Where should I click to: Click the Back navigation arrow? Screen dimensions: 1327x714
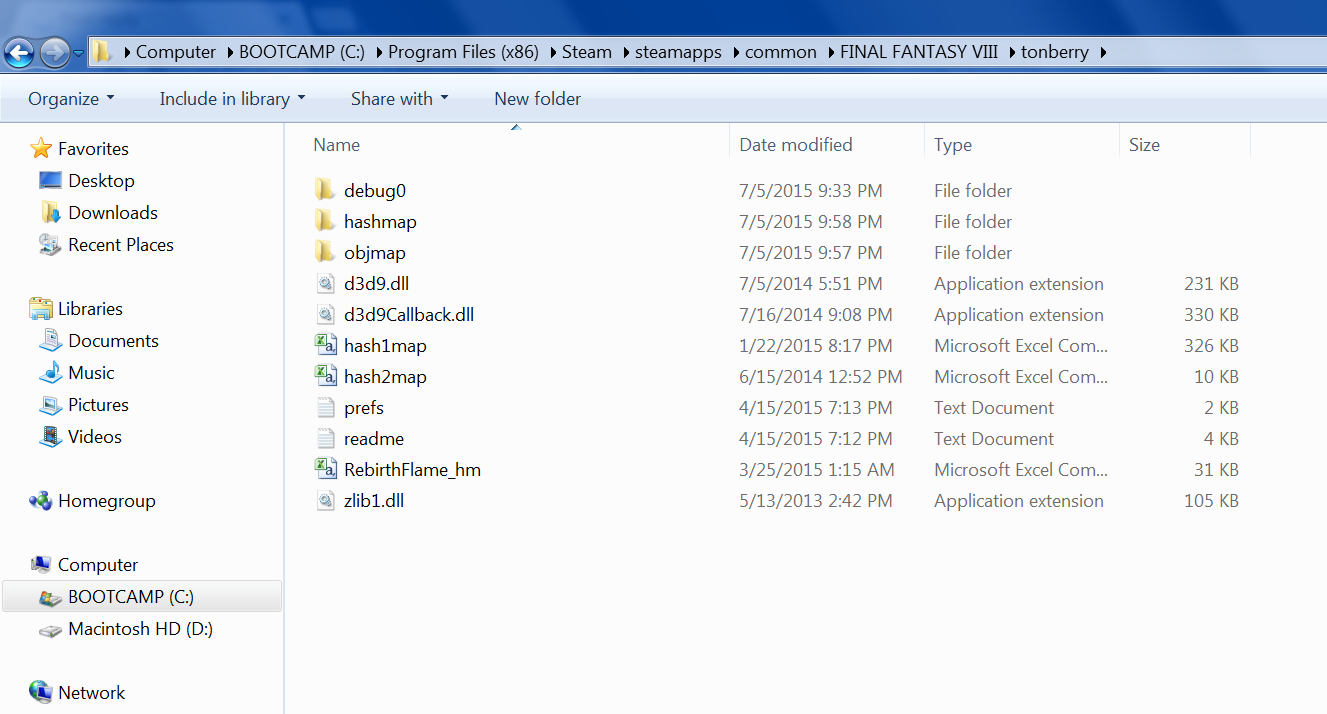point(20,52)
